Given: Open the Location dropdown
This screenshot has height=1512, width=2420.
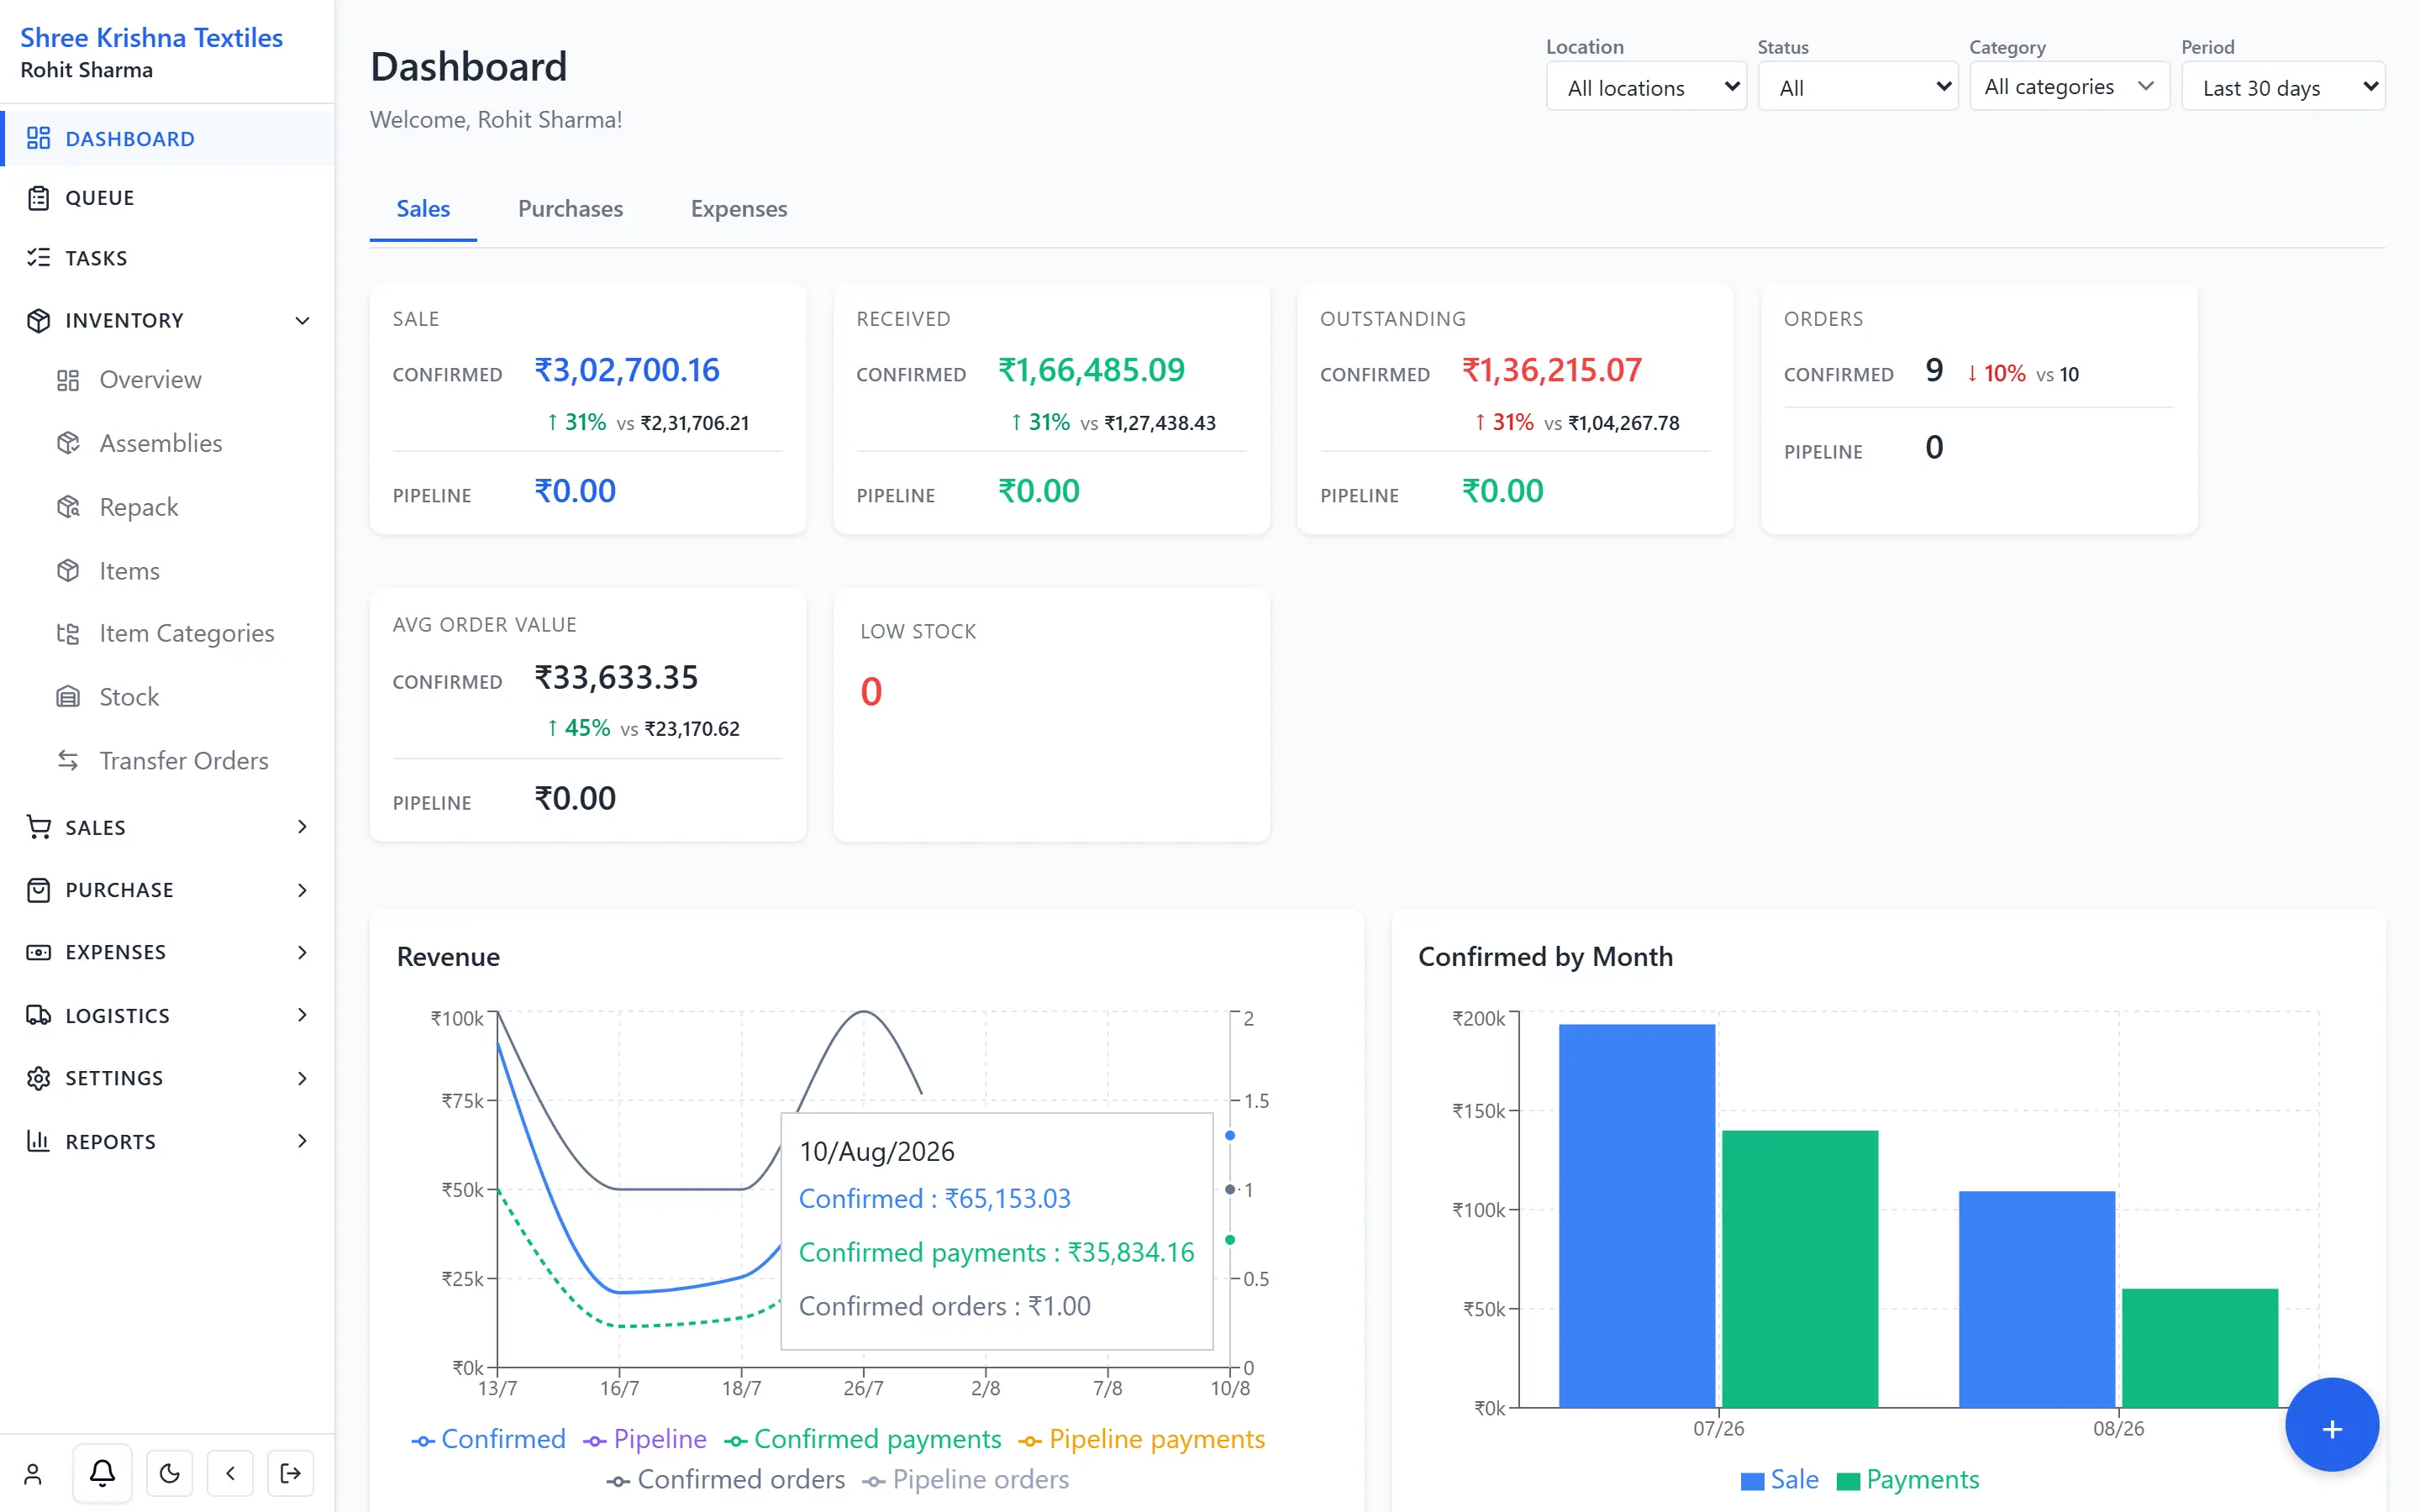Looking at the screenshot, I should 1646,87.
